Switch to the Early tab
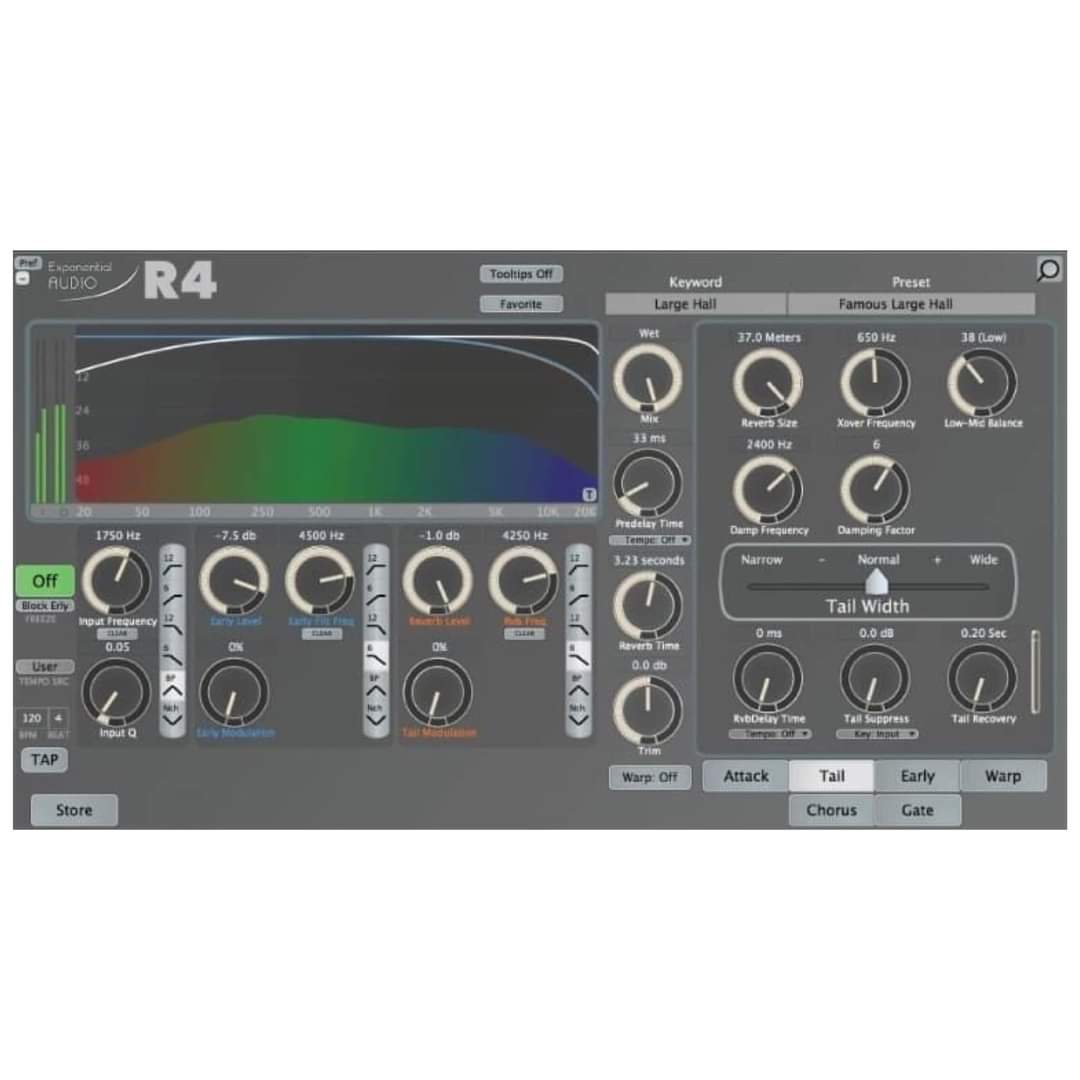1080x1080 pixels. 917,776
